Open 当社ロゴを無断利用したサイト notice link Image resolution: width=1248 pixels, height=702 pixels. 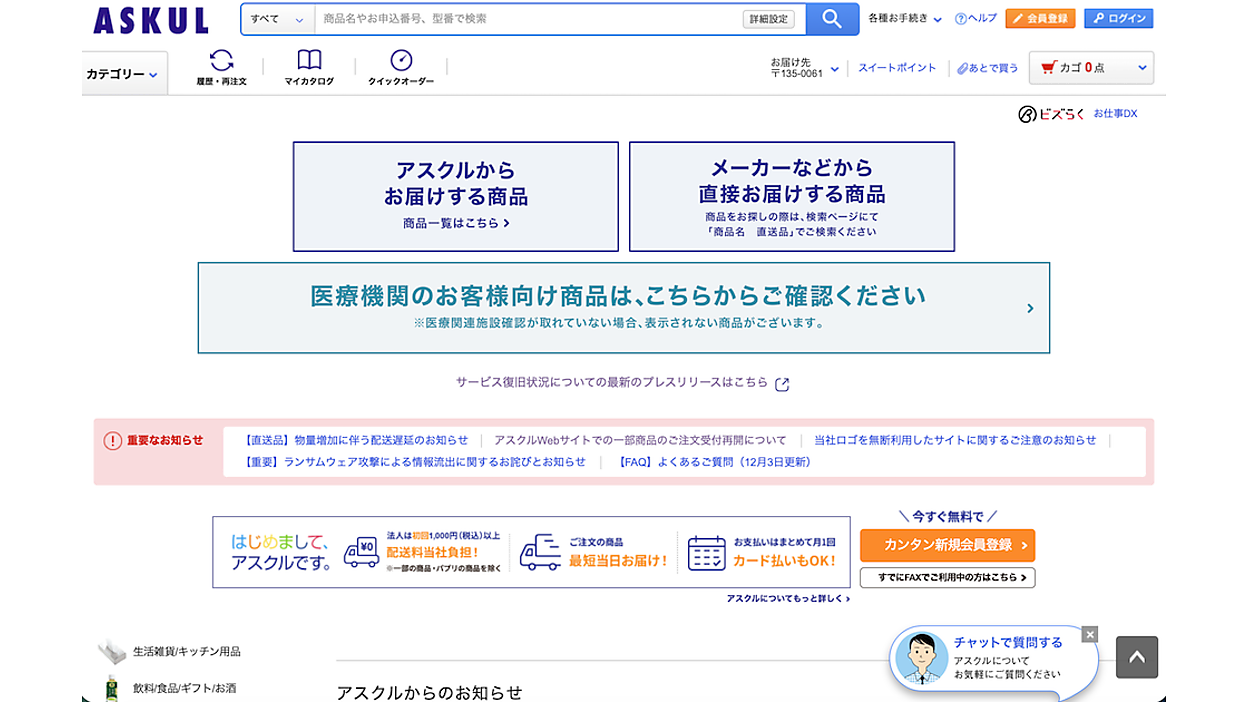pos(955,440)
